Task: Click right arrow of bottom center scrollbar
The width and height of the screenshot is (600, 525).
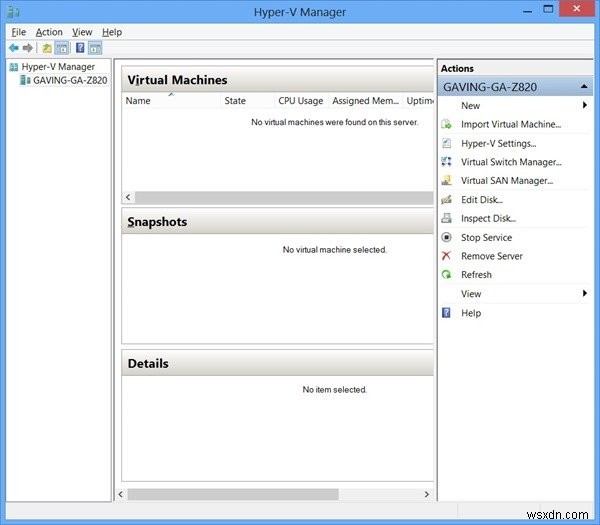Action: (x=427, y=494)
